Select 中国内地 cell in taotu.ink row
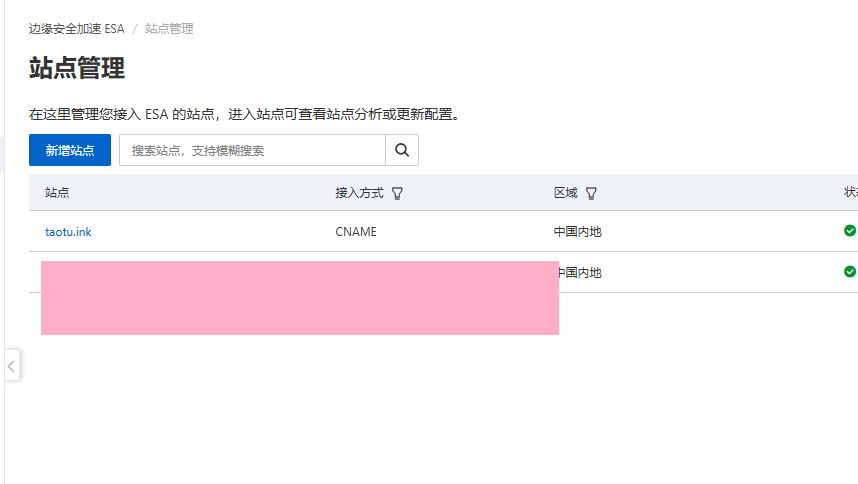The height and width of the screenshot is (484, 858). point(578,232)
